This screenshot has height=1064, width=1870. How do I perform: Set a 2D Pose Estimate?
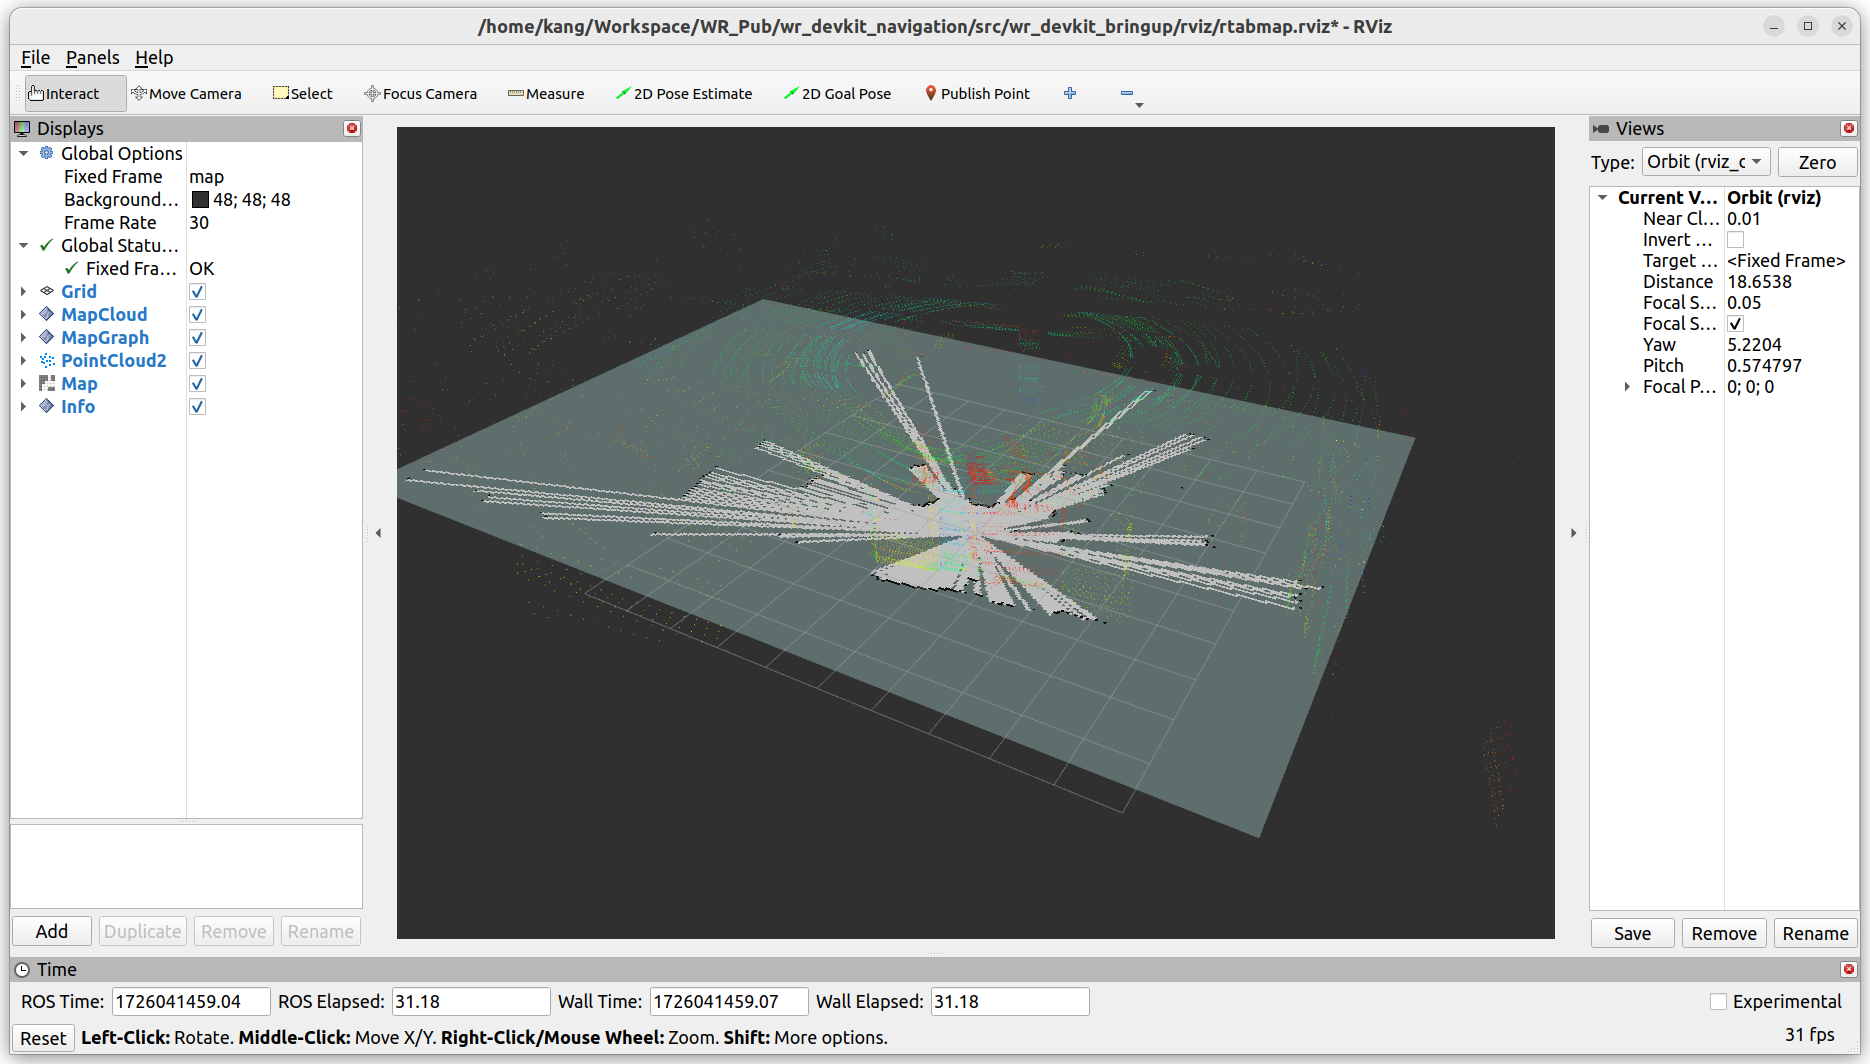(684, 93)
